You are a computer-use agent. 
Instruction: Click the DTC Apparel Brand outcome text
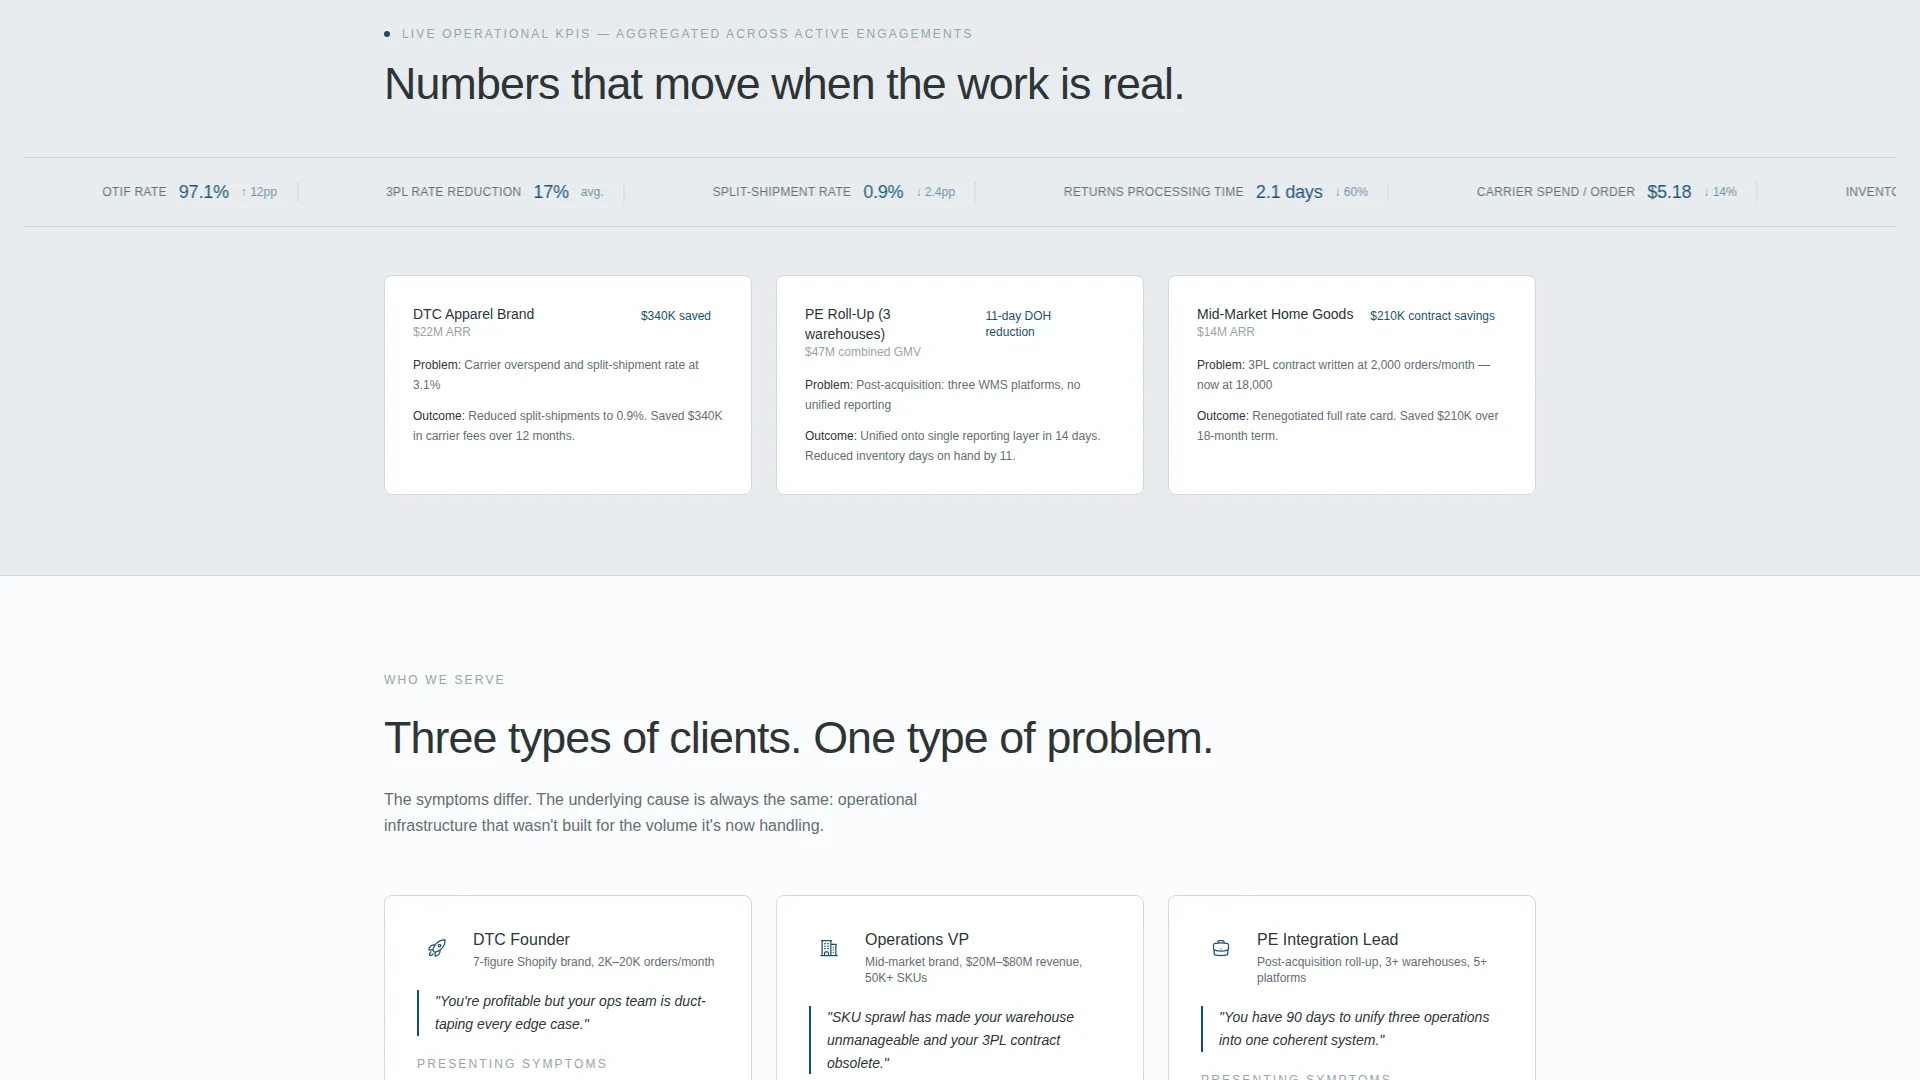[567, 426]
